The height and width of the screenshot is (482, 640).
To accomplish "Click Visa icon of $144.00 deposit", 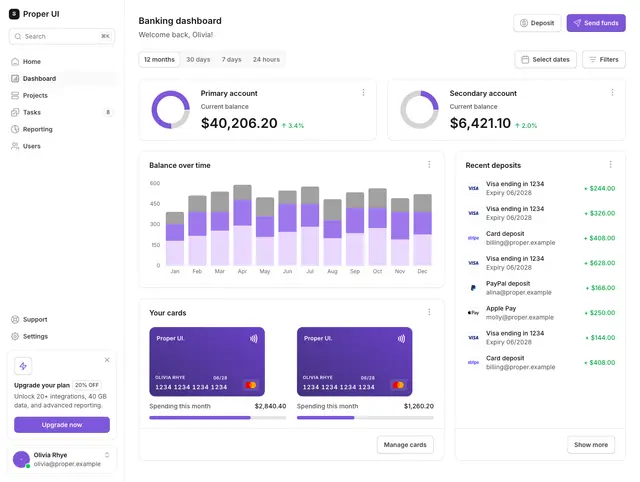I will (x=473, y=338).
